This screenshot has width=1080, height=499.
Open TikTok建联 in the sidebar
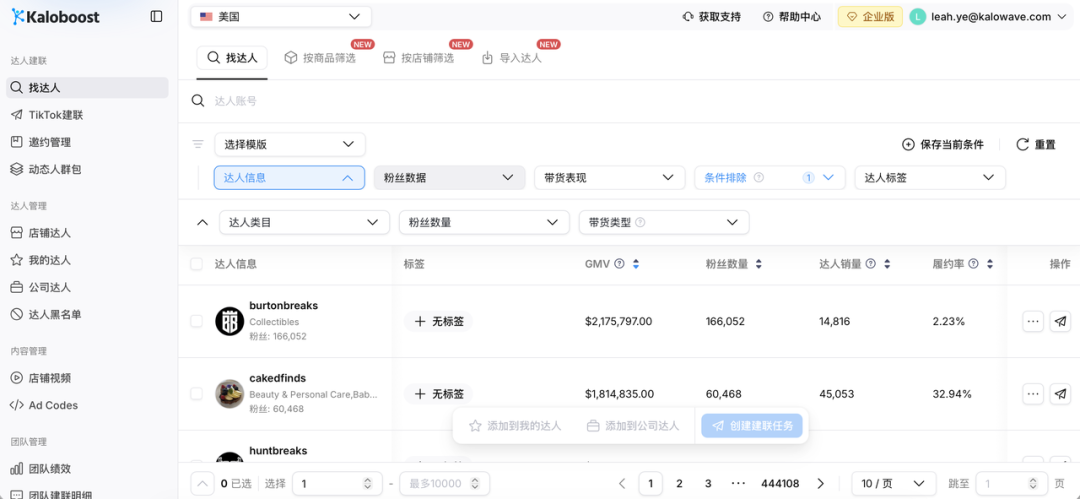pyautogui.click(x=87, y=115)
